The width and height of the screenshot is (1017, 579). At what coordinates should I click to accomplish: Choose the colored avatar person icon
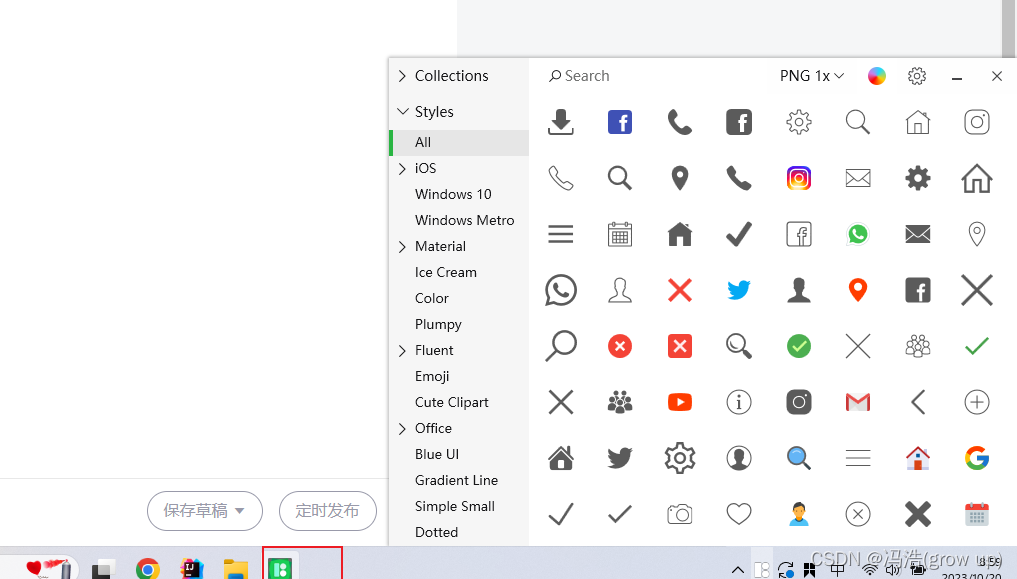coord(798,514)
